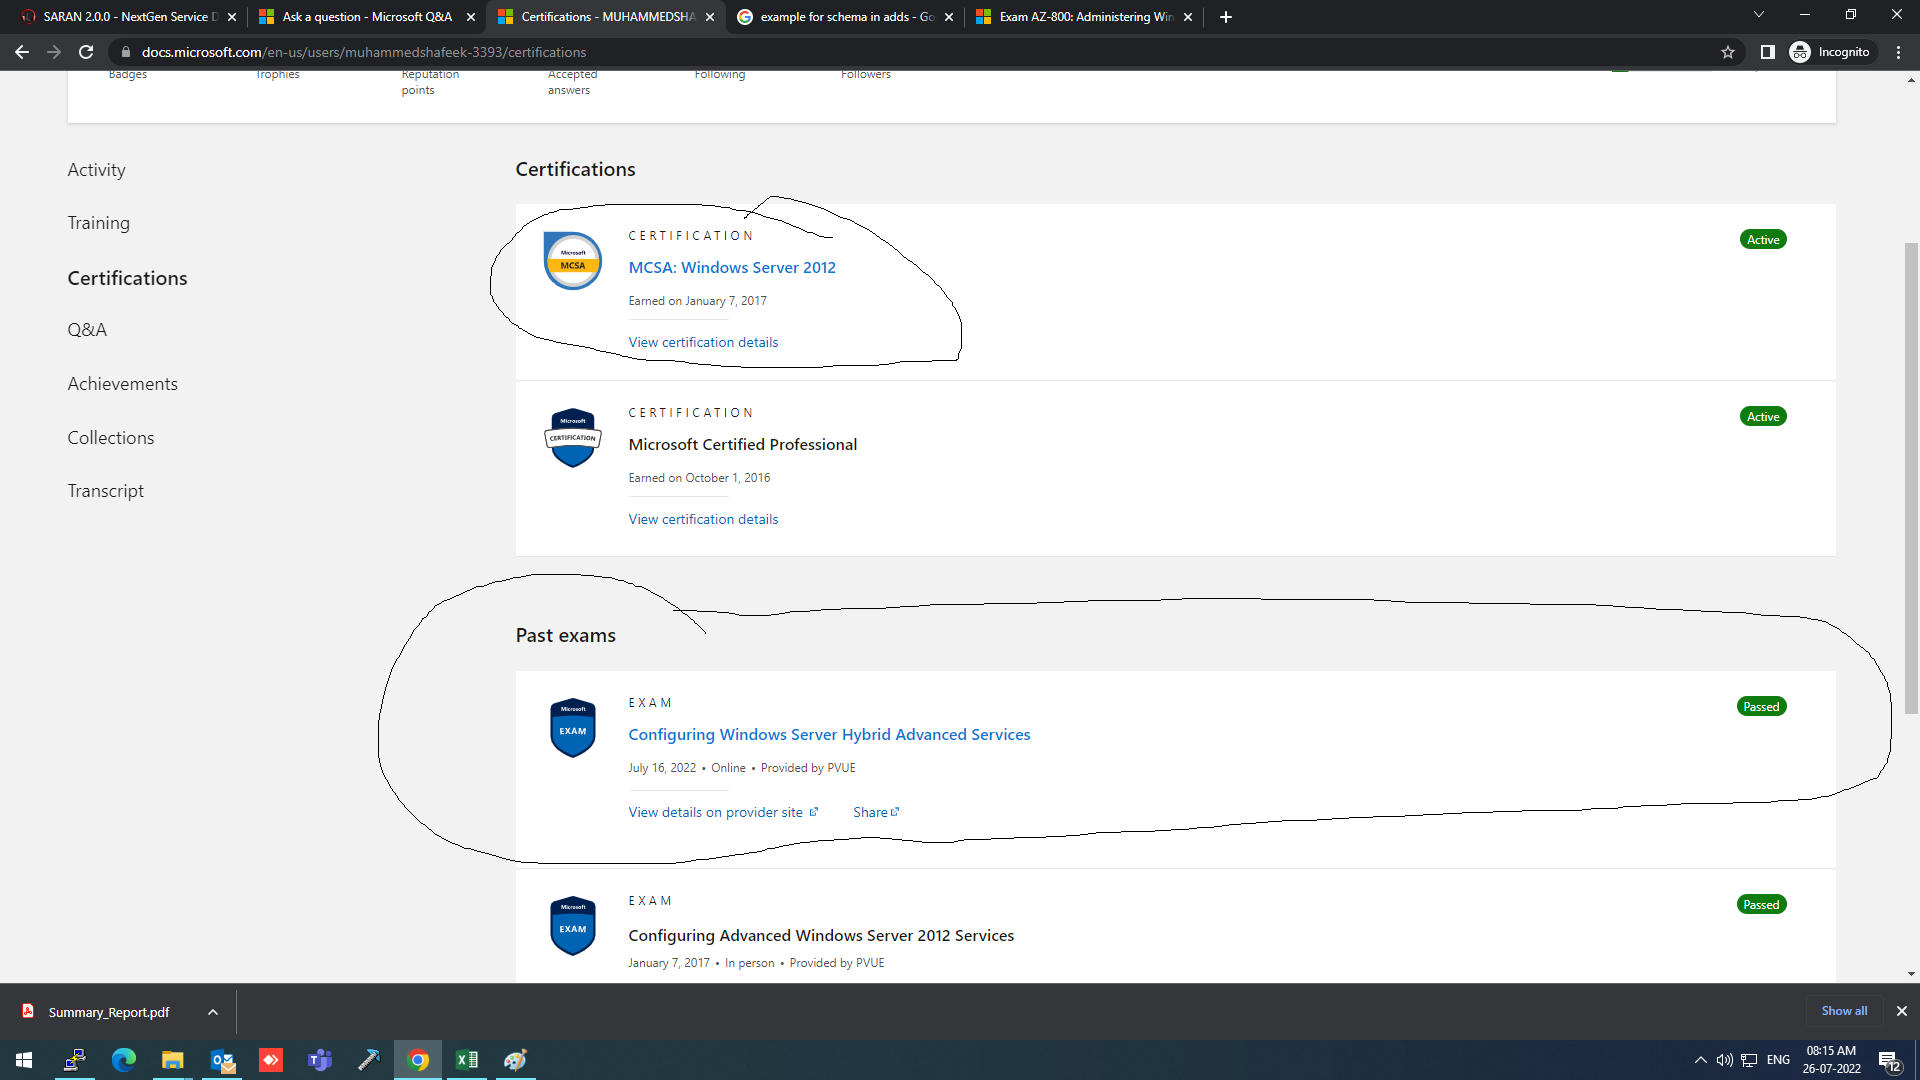Switch to the Ask a question Microsoft Q&A tab

366,17
